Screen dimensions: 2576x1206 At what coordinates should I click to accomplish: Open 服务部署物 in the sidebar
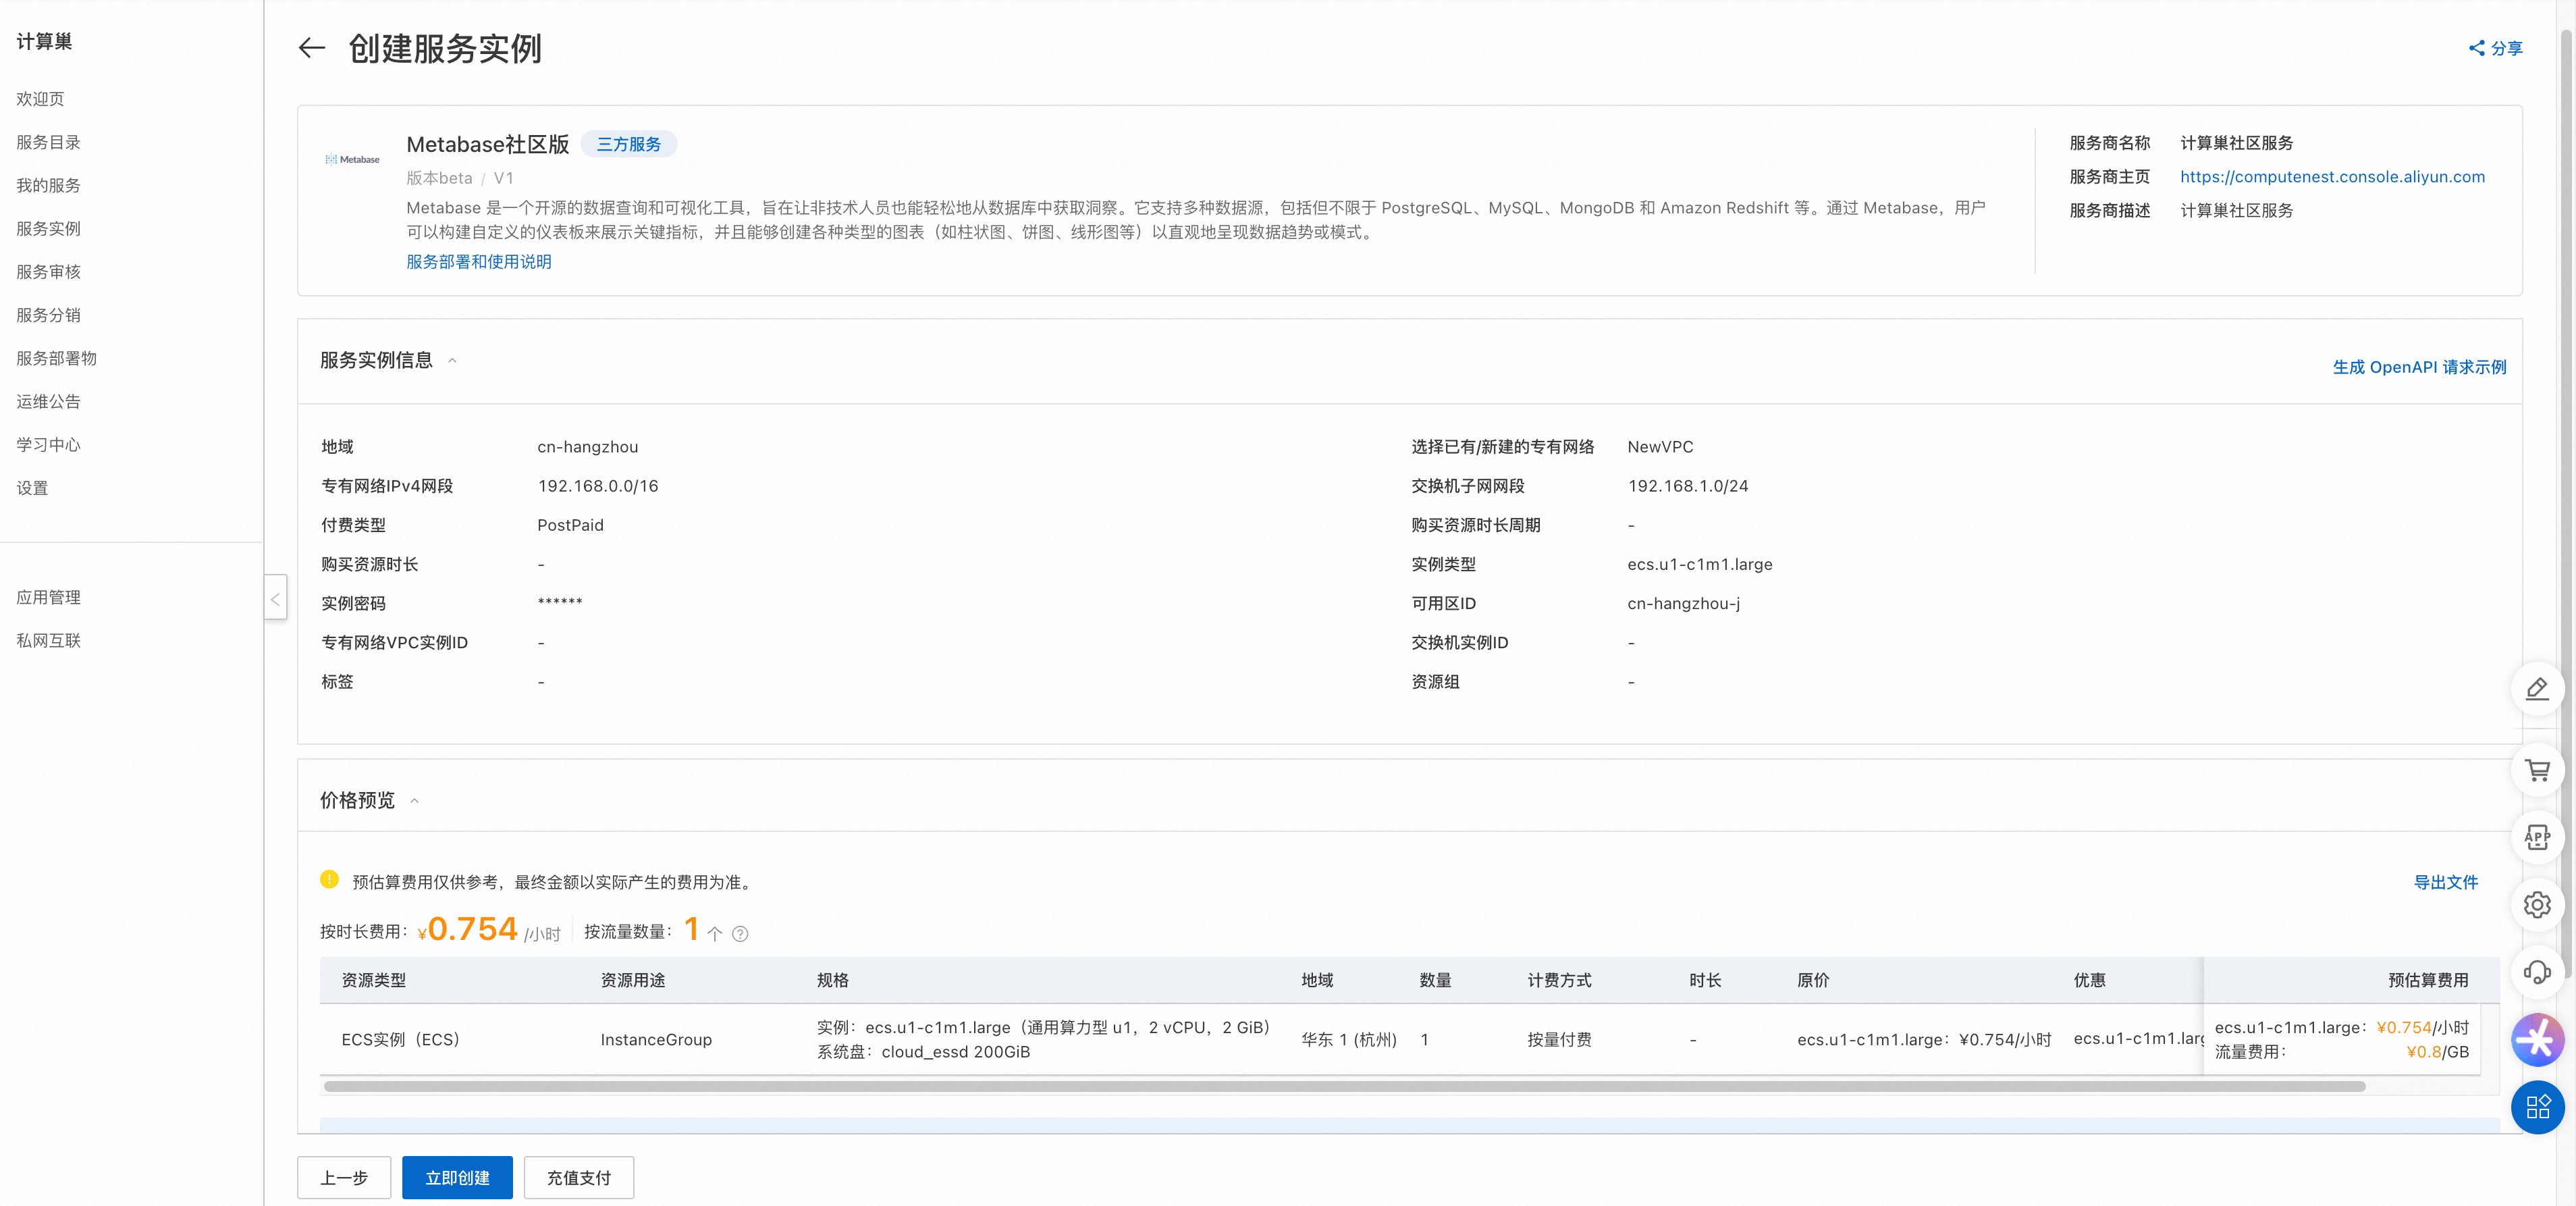pos(56,358)
